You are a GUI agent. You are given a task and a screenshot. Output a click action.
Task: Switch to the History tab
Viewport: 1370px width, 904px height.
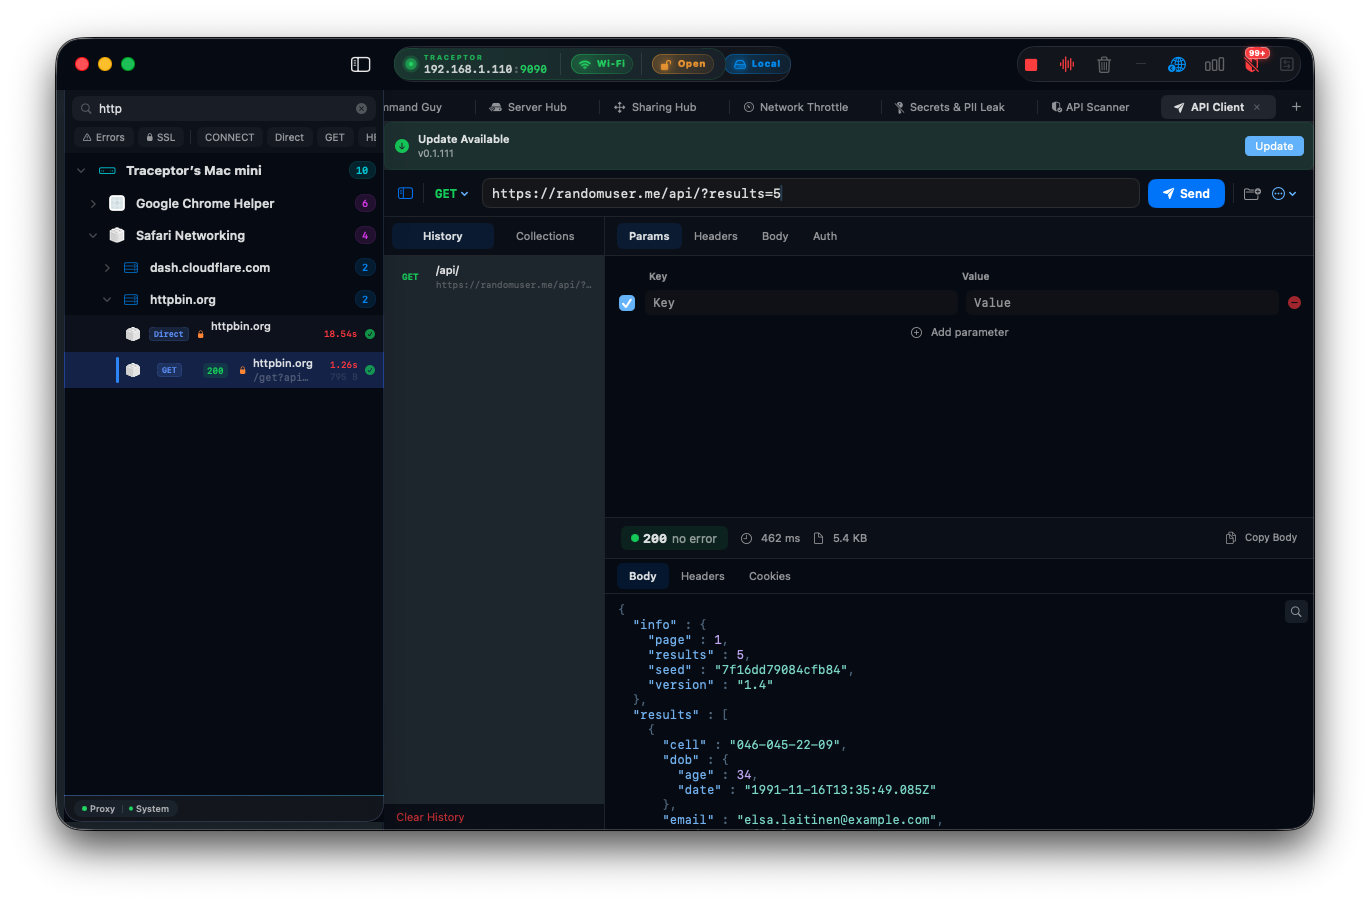(442, 236)
